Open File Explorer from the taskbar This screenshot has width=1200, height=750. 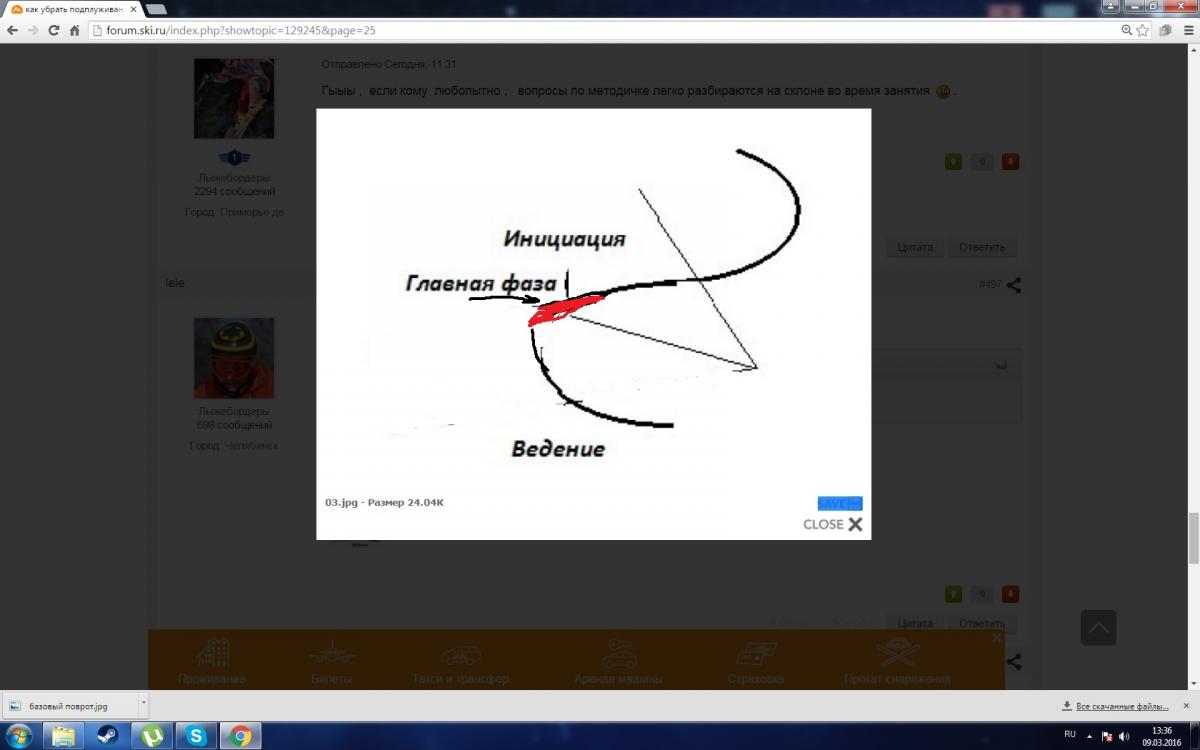(x=63, y=736)
